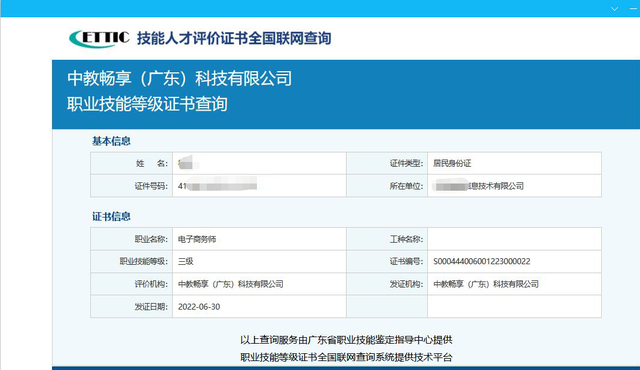
Task: Click the 证书编号 label cell
Action: [387, 261]
